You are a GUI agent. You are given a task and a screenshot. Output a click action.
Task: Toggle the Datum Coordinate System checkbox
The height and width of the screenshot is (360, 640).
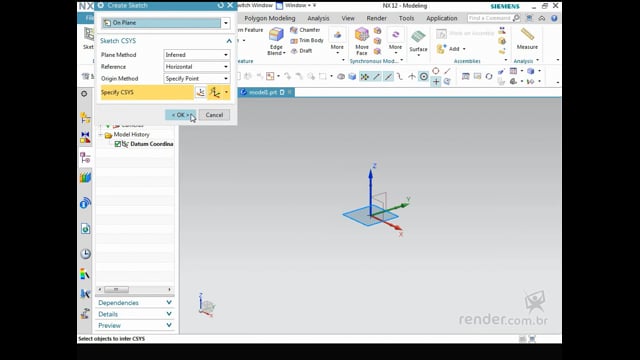point(118,144)
